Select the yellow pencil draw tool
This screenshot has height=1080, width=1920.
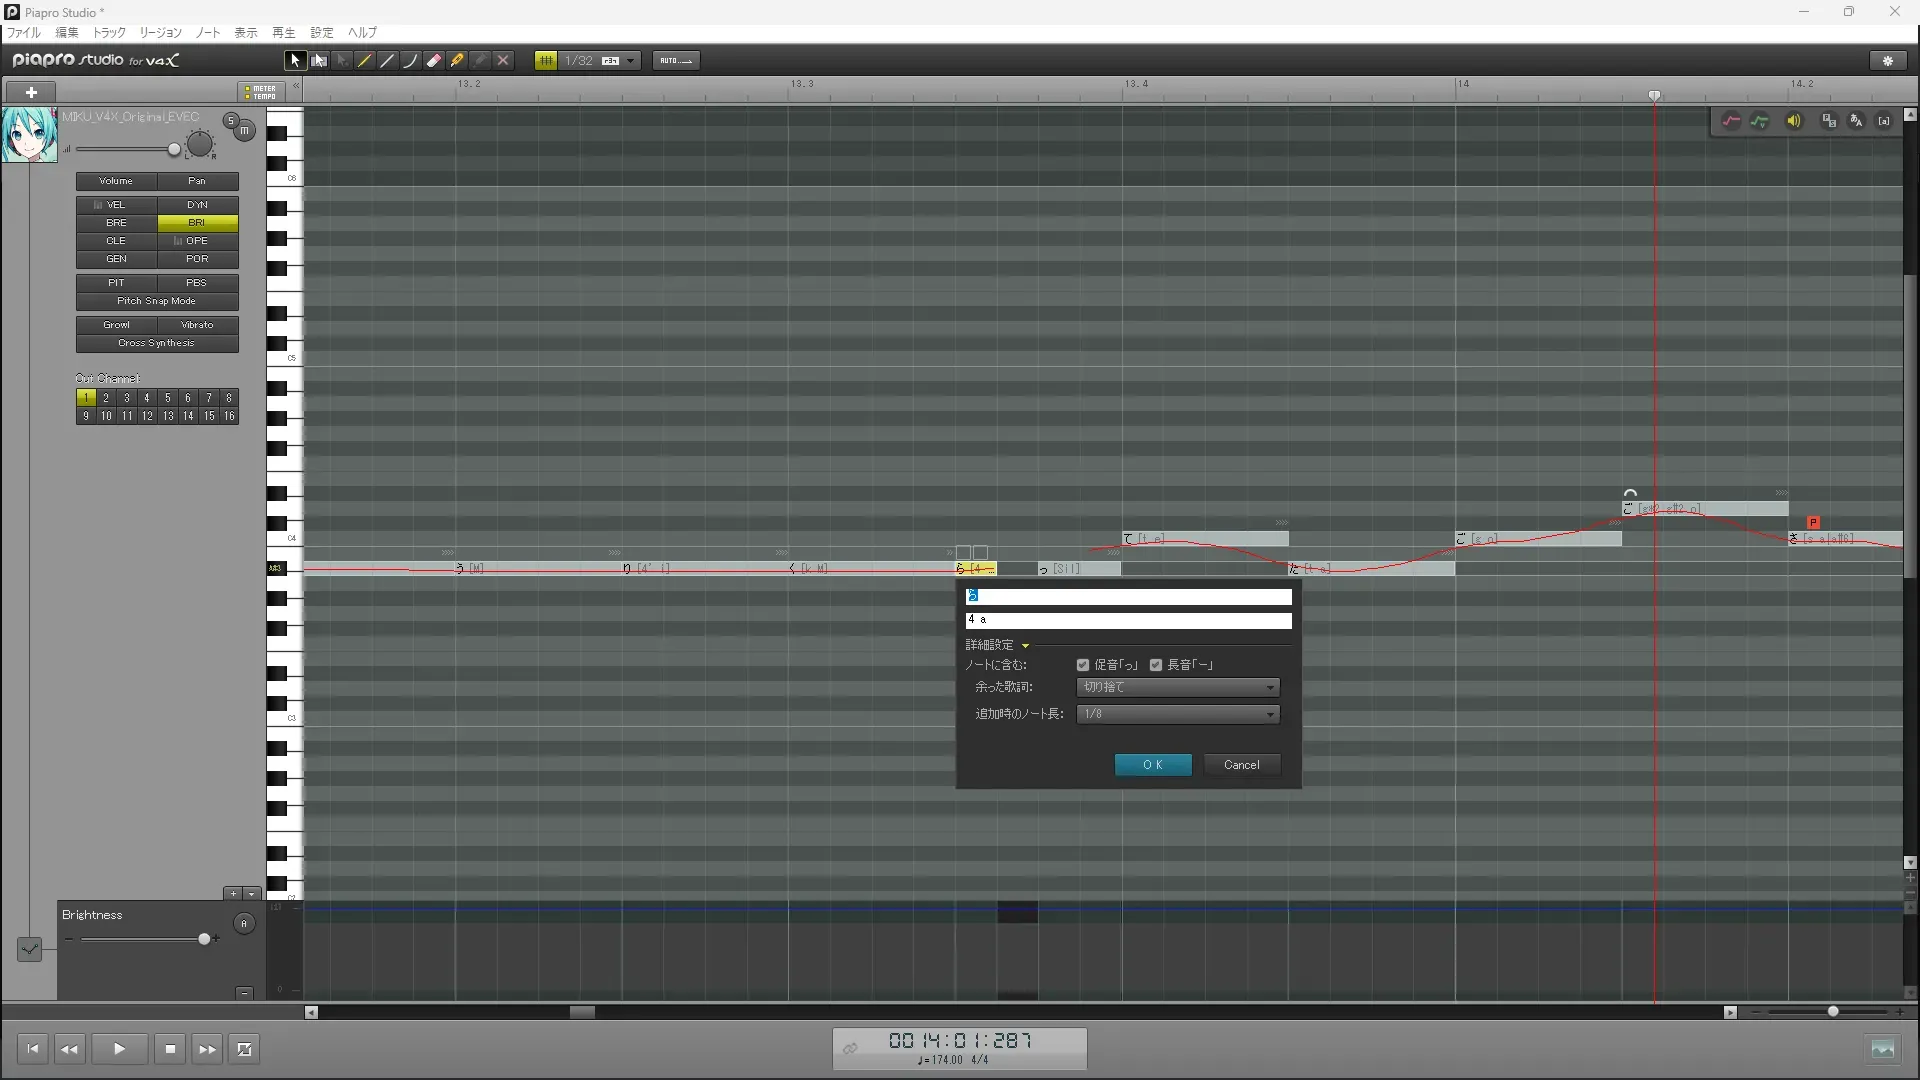click(x=365, y=61)
